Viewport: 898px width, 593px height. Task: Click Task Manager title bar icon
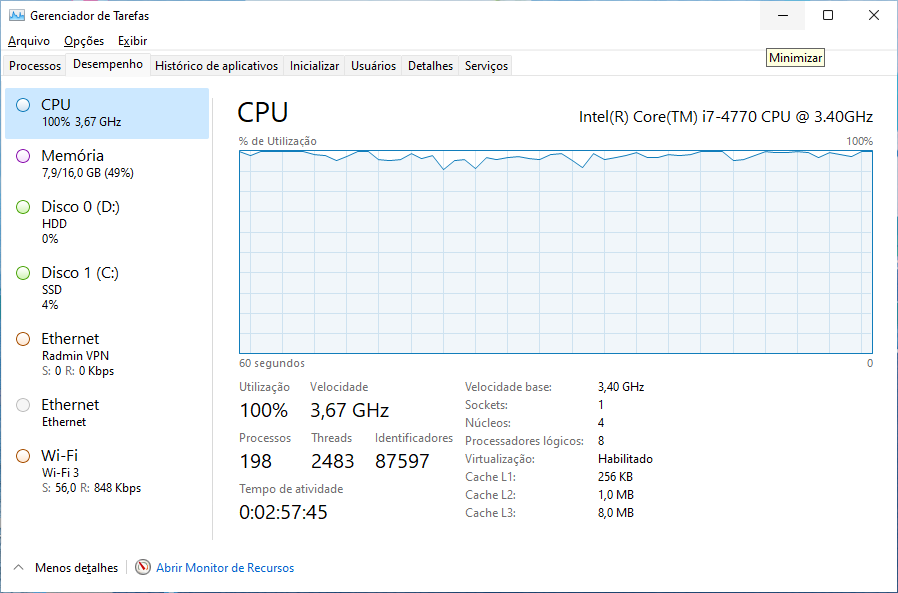click(x=17, y=15)
